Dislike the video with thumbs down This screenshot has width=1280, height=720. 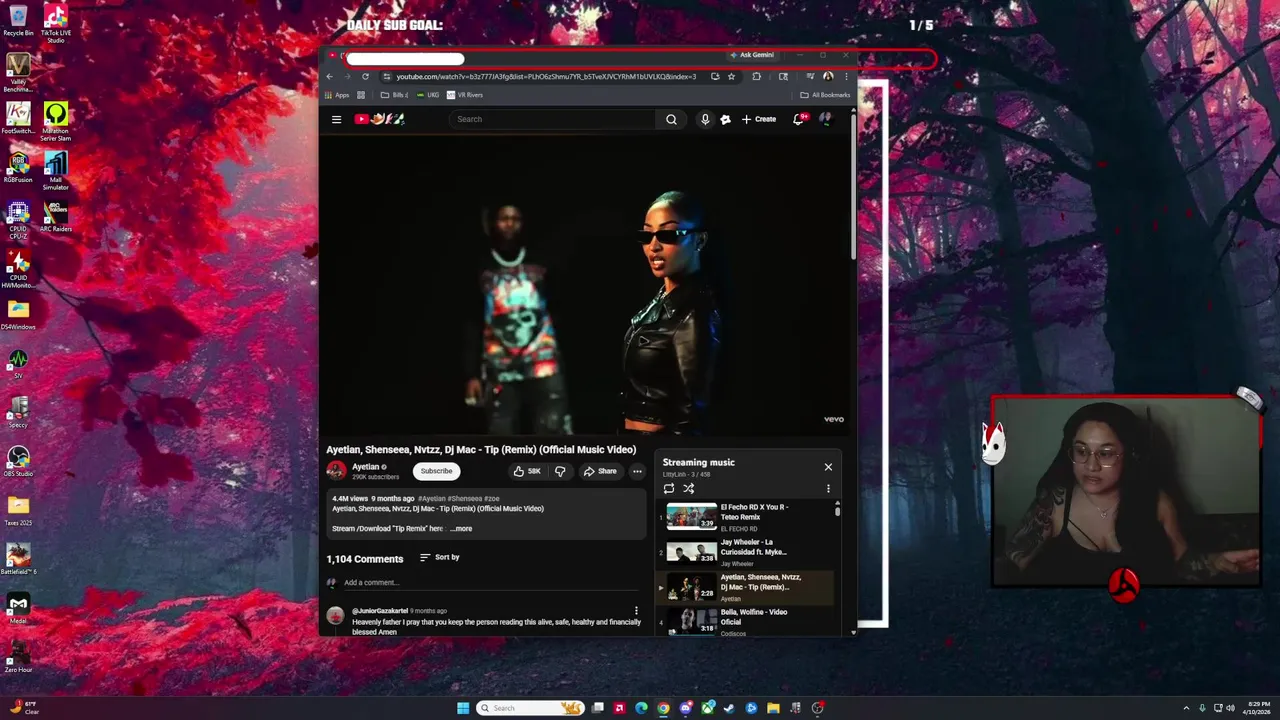point(560,471)
